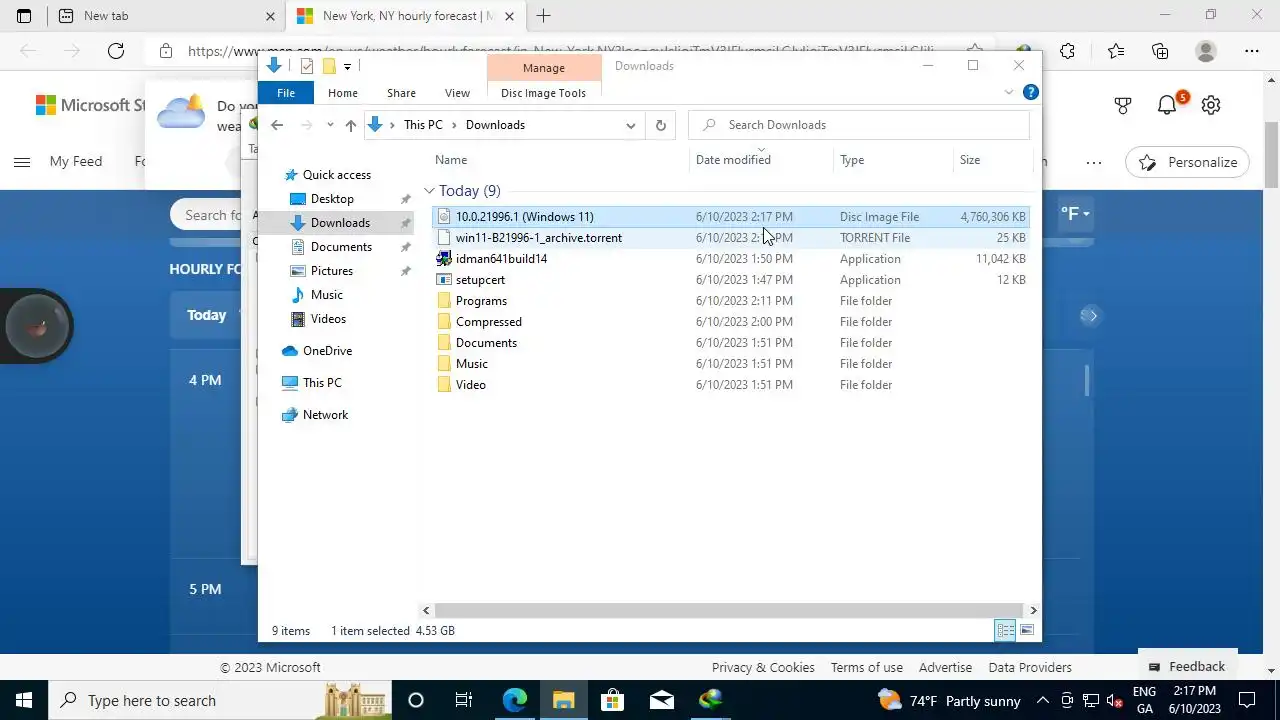Open Disc Image Tools tab
Screen dimensions: 1280x720
543,93
